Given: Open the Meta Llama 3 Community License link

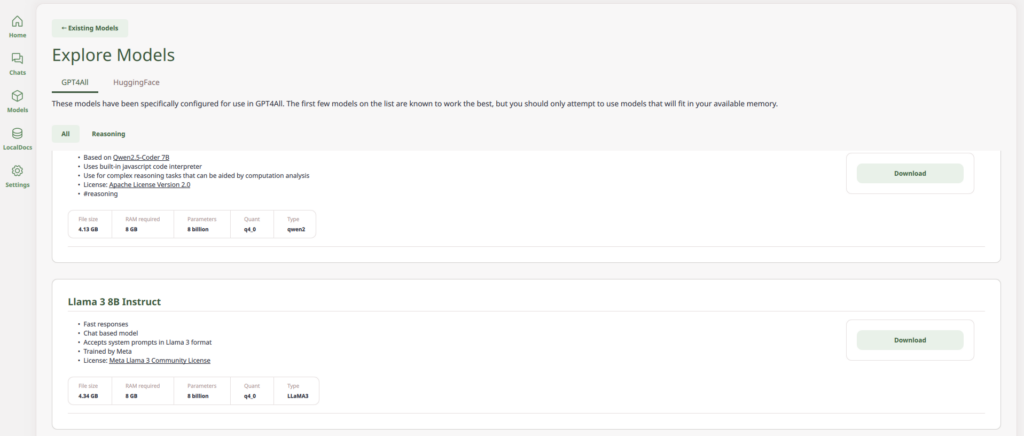Looking at the screenshot, I should coord(159,360).
